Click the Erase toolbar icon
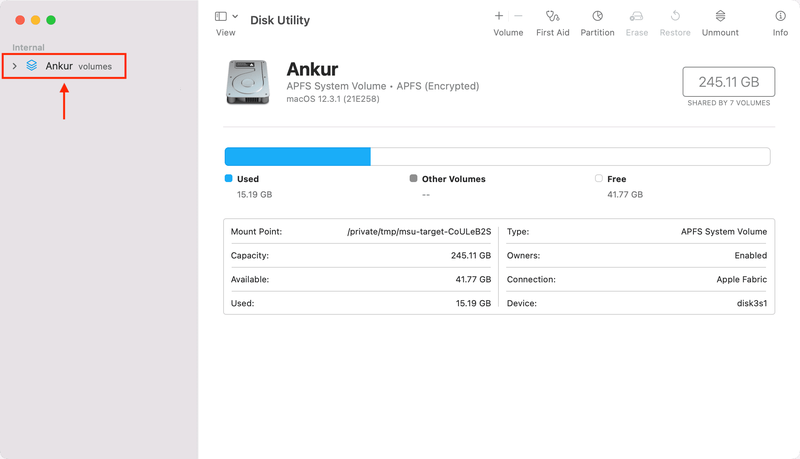 coord(637,16)
